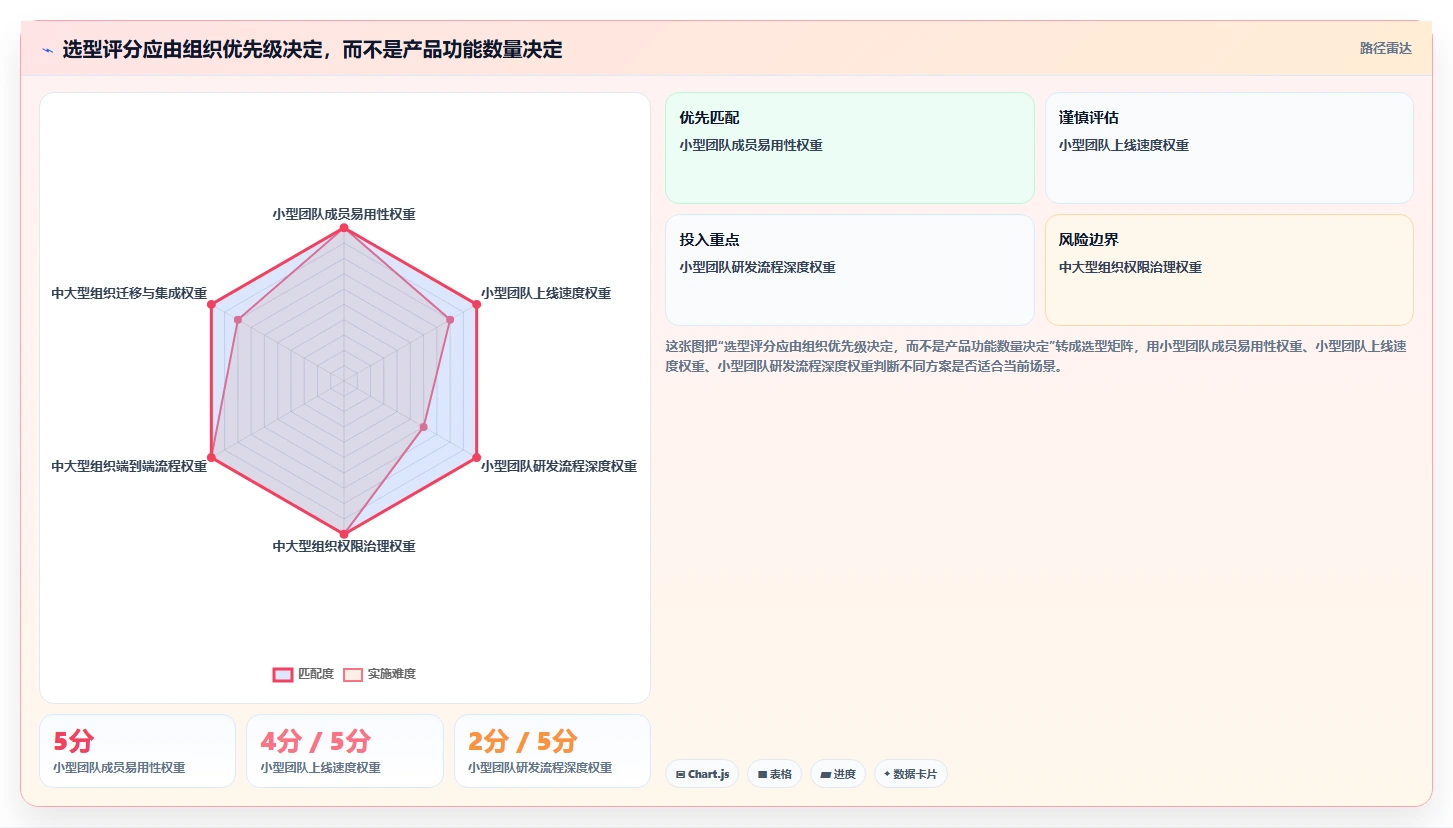Screen dimensions: 1453x828
Task: Click the description paragraph starting 这张图把
Action: (x=1037, y=356)
